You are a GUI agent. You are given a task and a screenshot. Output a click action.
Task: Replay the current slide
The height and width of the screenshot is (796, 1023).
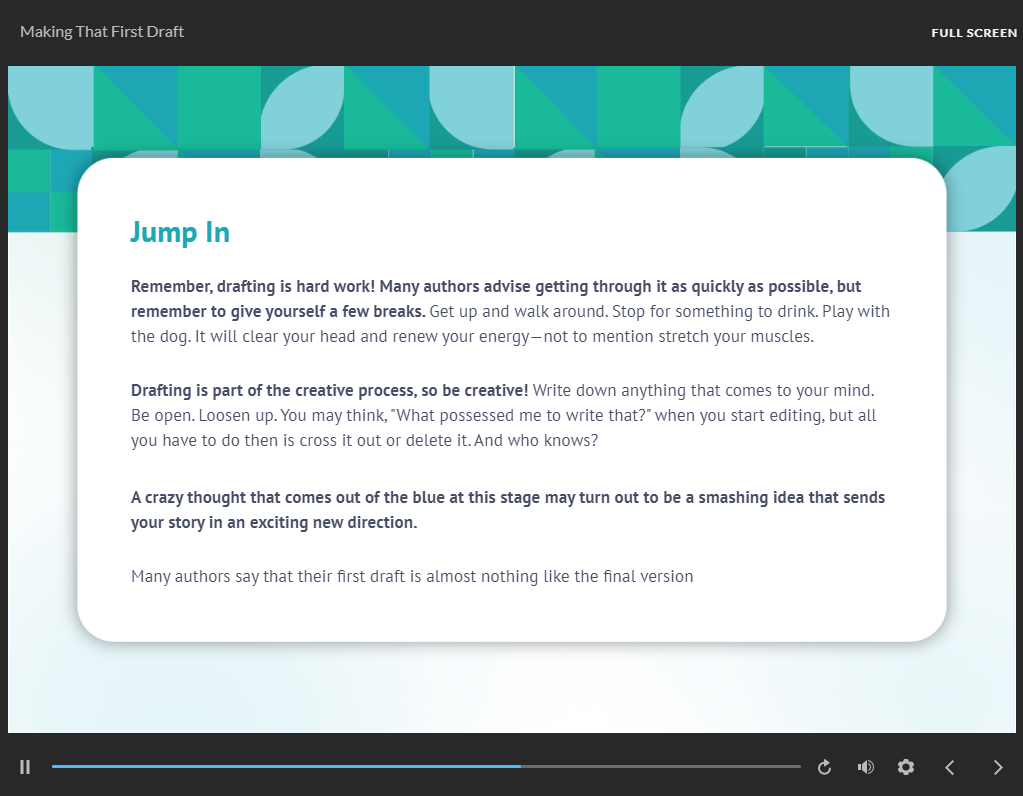pyautogui.click(x=825, y=767)
